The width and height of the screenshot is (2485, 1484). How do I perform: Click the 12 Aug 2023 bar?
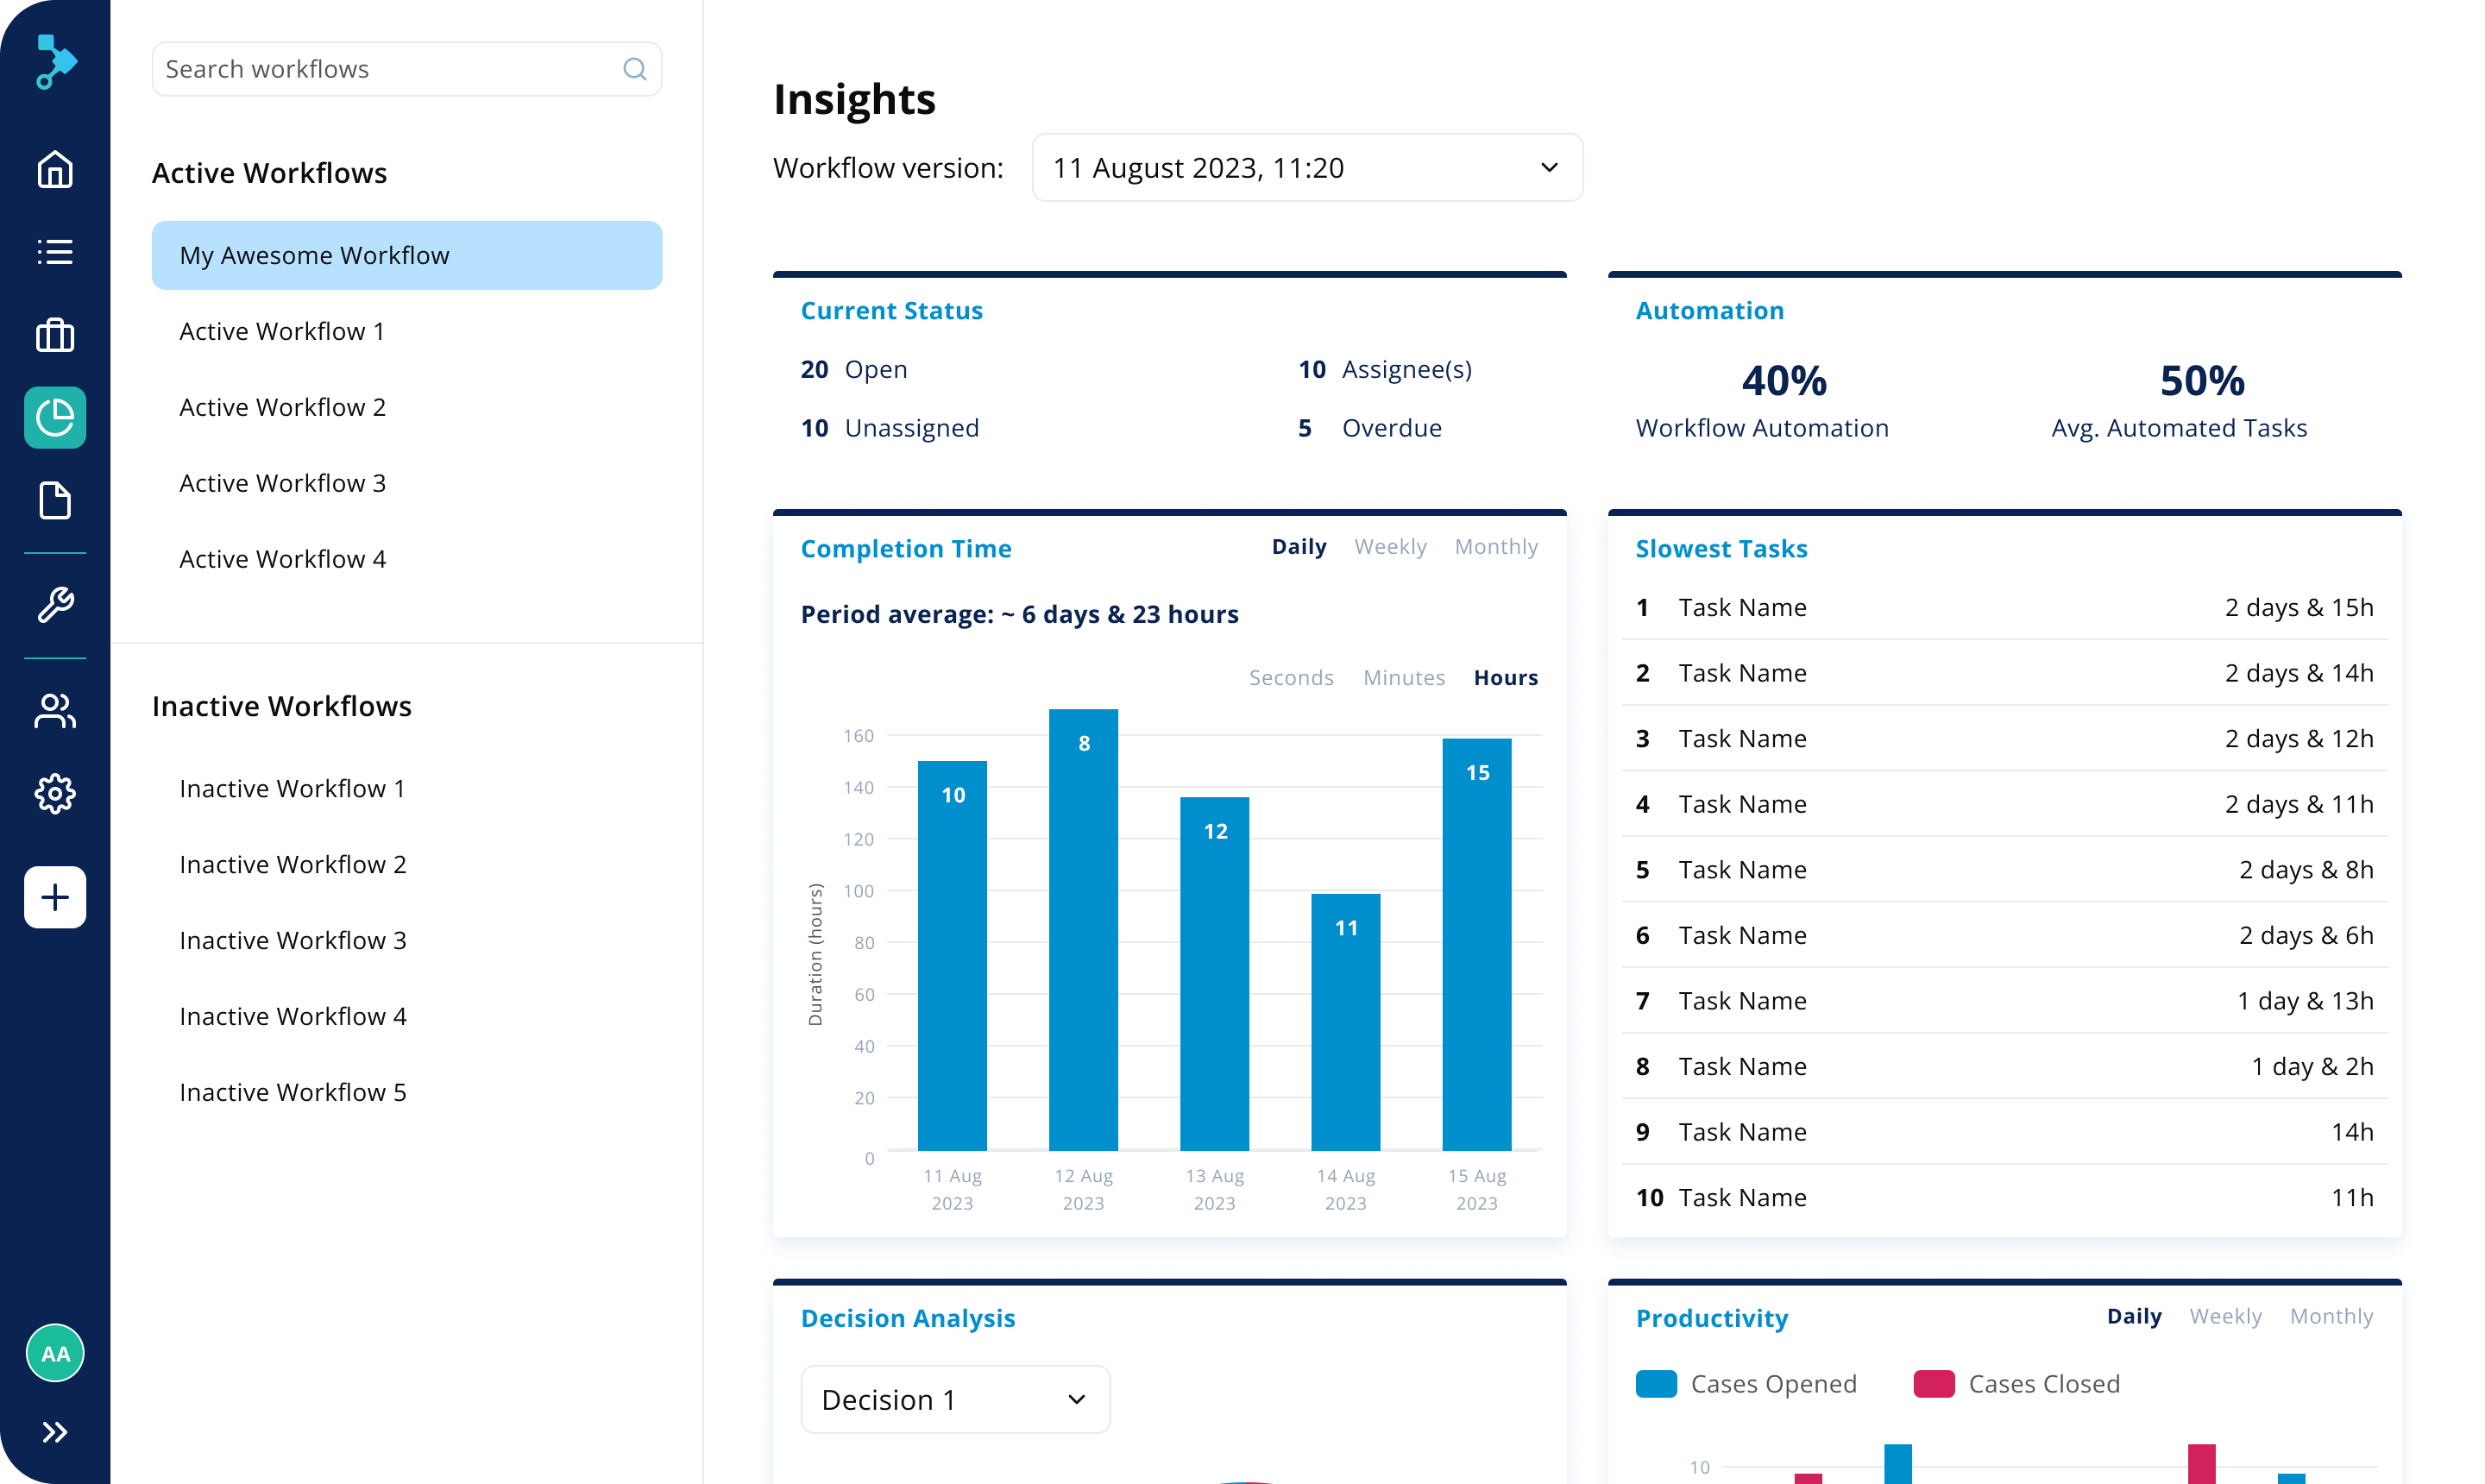point(1083,929)
